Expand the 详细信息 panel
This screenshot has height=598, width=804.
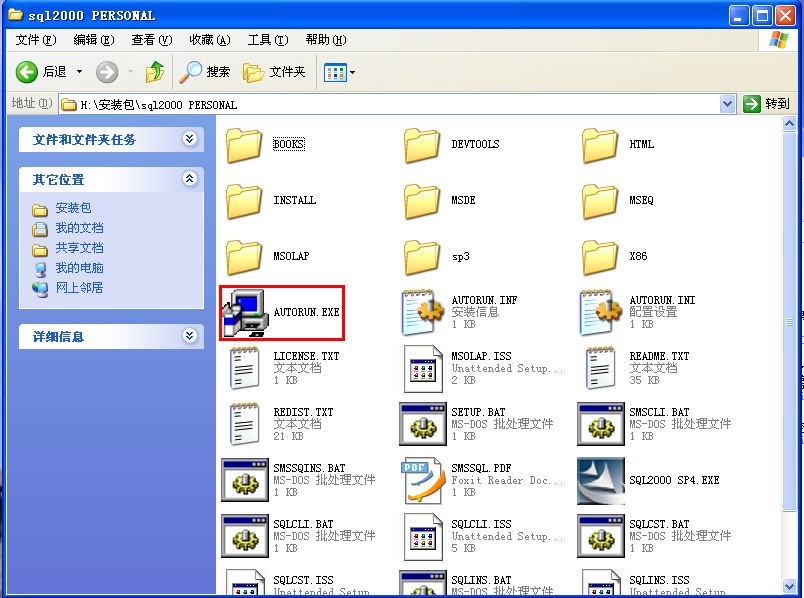[189, 335]
